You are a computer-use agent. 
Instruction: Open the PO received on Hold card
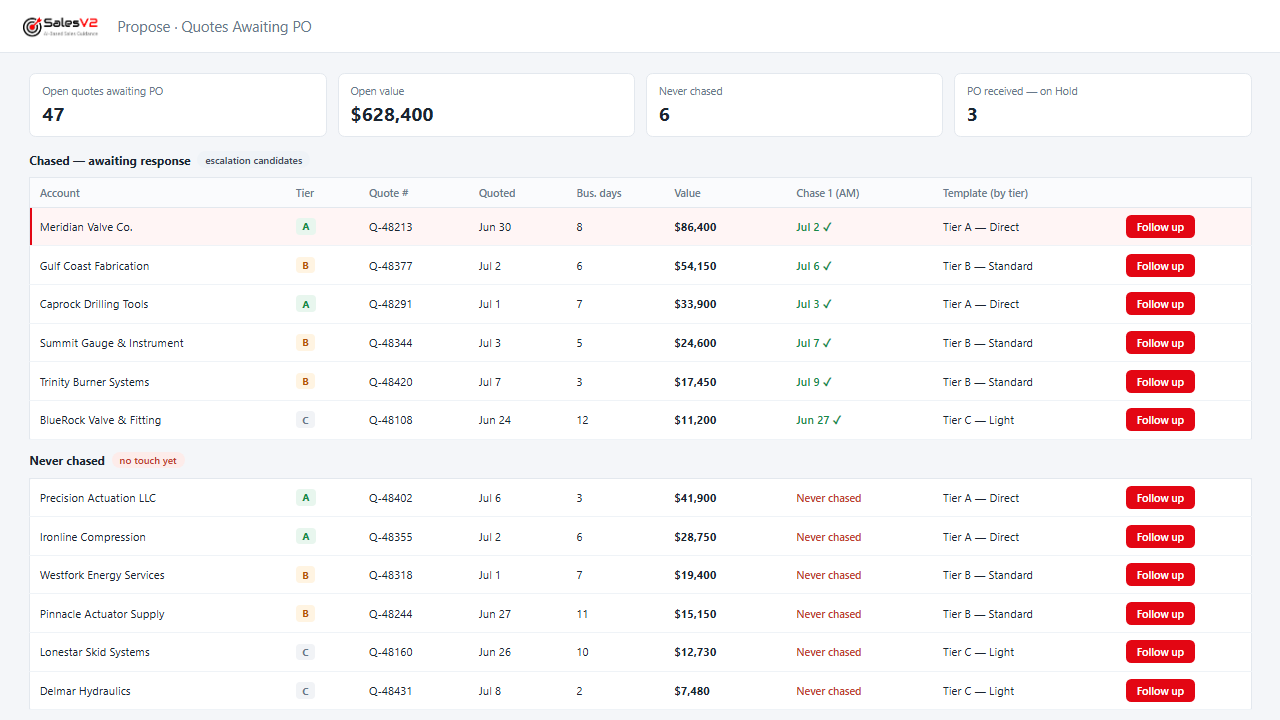pos(1103,105)
